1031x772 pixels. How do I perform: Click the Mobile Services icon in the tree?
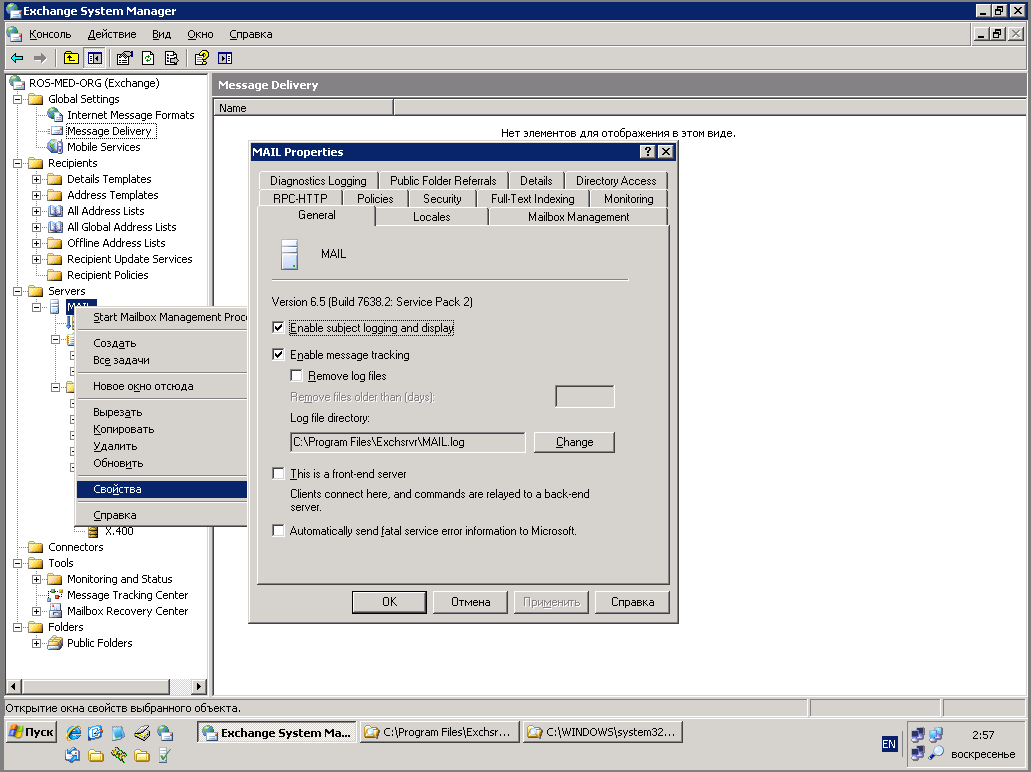pyautogui.click(x=55, y=147)
